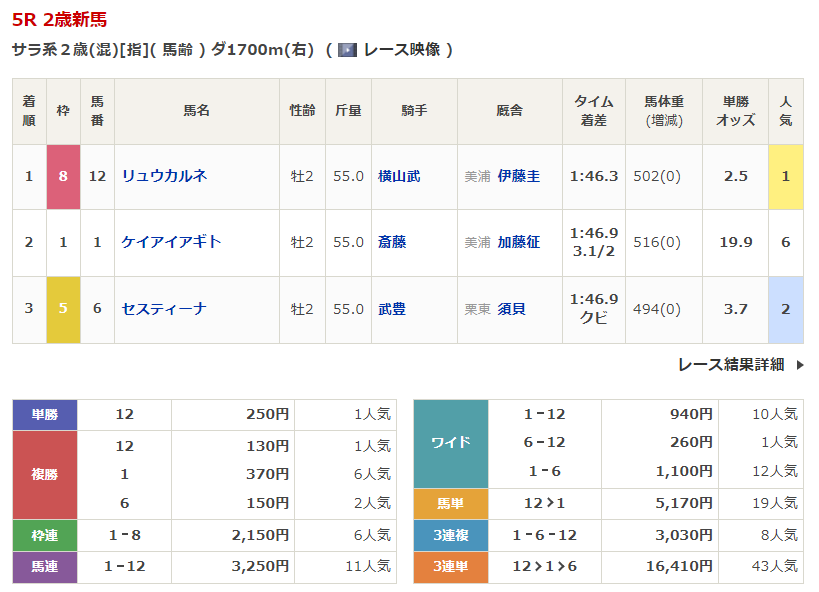Viewport: 819px width, 592px height.
Task: Click the race video icon
Action: tap(347, 49)
